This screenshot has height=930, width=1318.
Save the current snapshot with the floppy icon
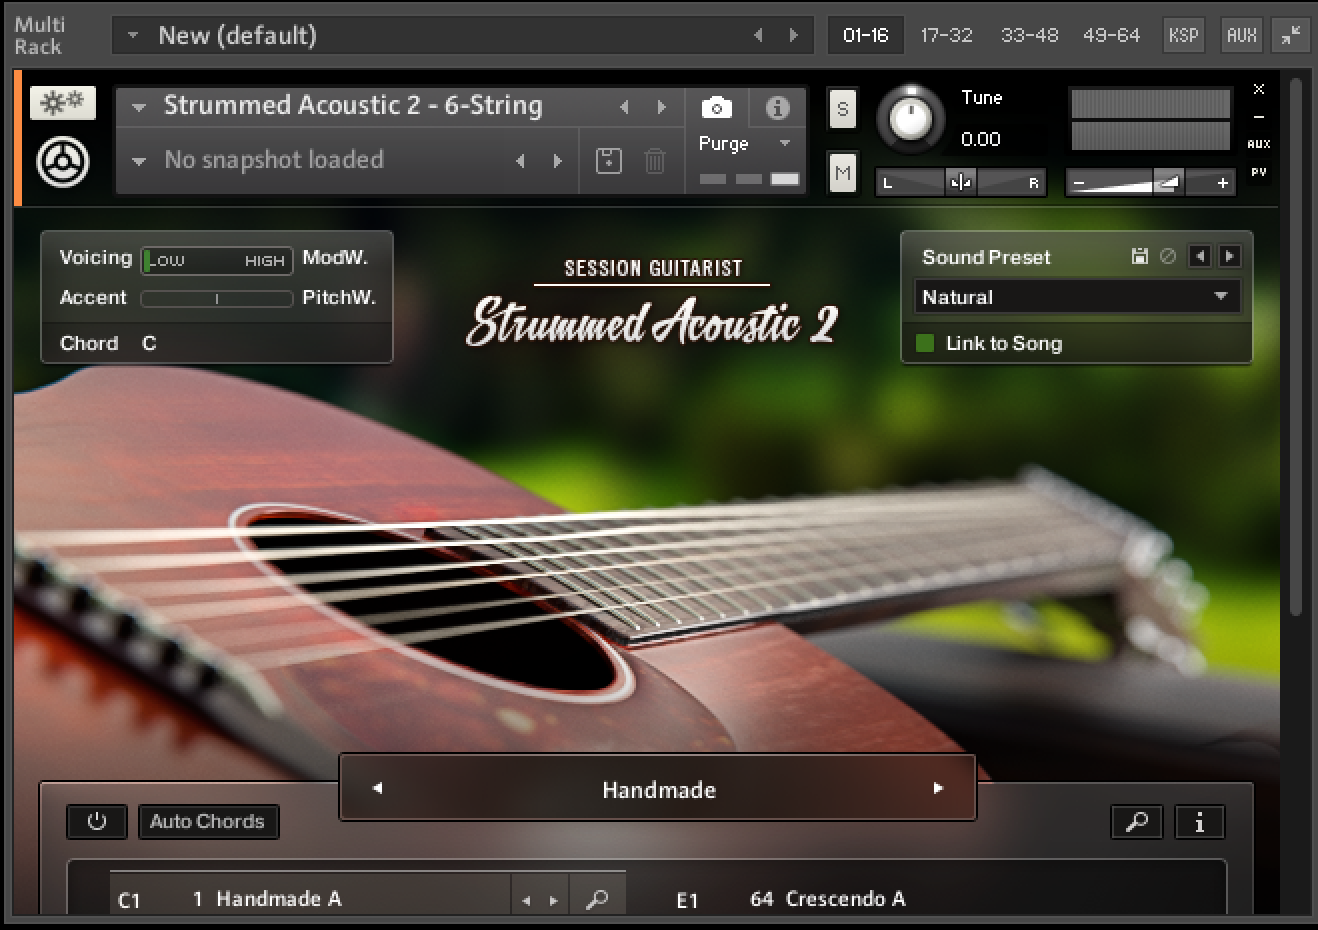click(607, 160)
